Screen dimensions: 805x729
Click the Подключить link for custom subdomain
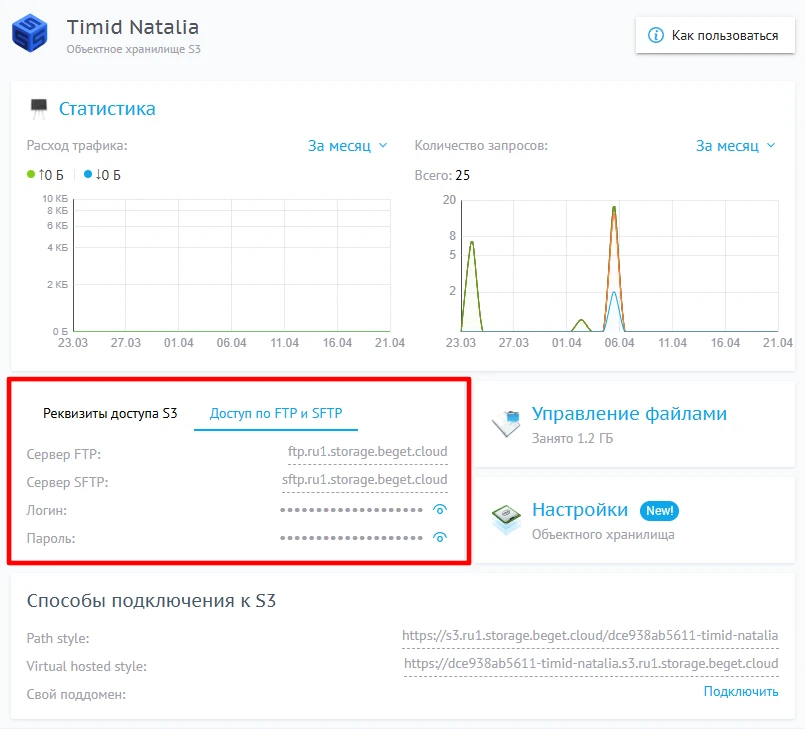pyautogui.click(x=740, y=692)
